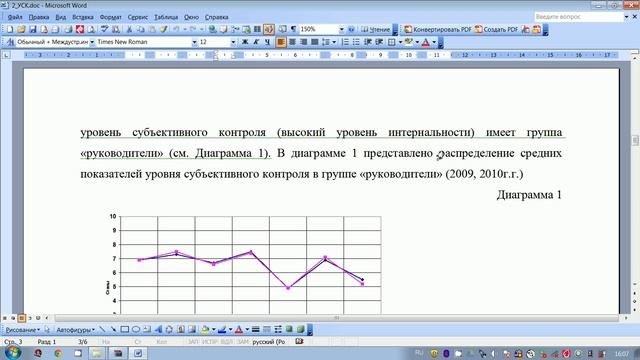This screenshot has width=640, height=360.
Task: Click the Print icon in standard toolbar
Action: (69, 29)
